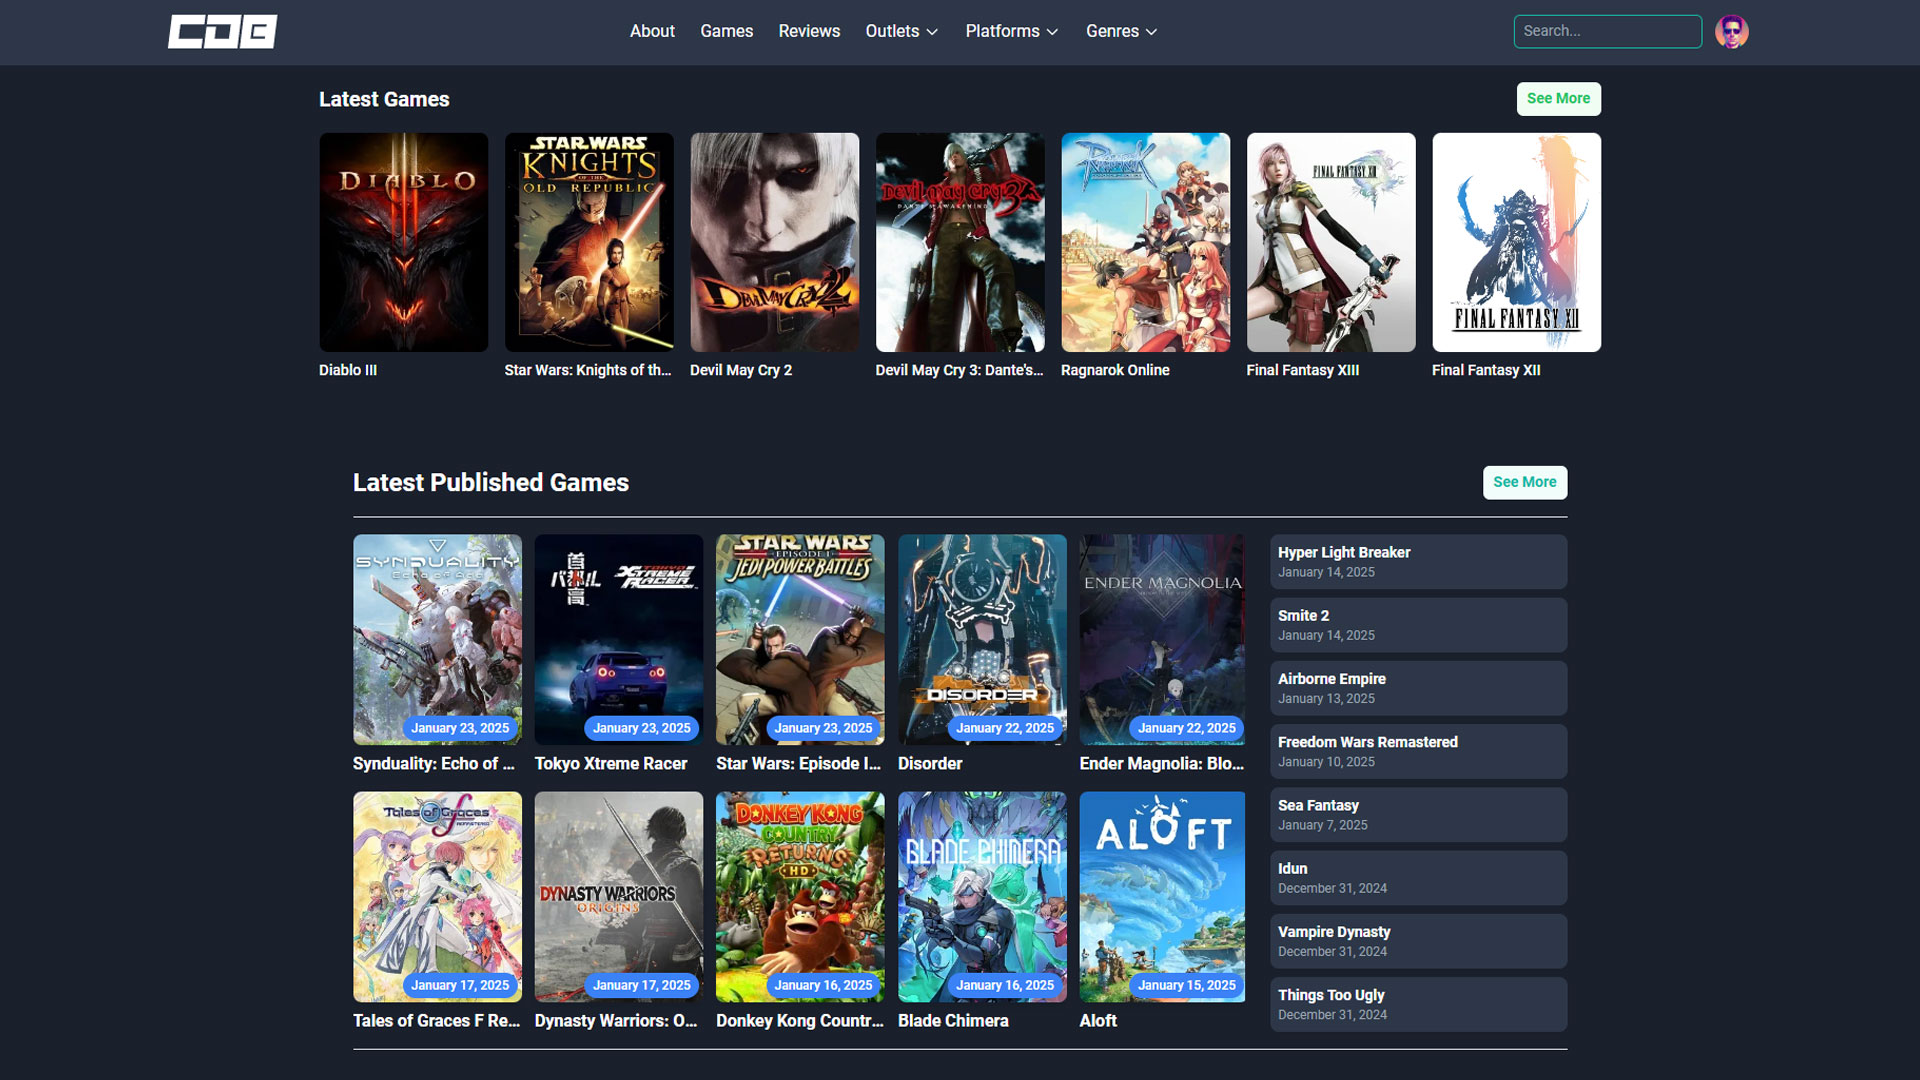The height and width of the screenshot is (1080, 1920).
Task: Expand the Platforms dropdown
Action: click(x=1012, y=31)
